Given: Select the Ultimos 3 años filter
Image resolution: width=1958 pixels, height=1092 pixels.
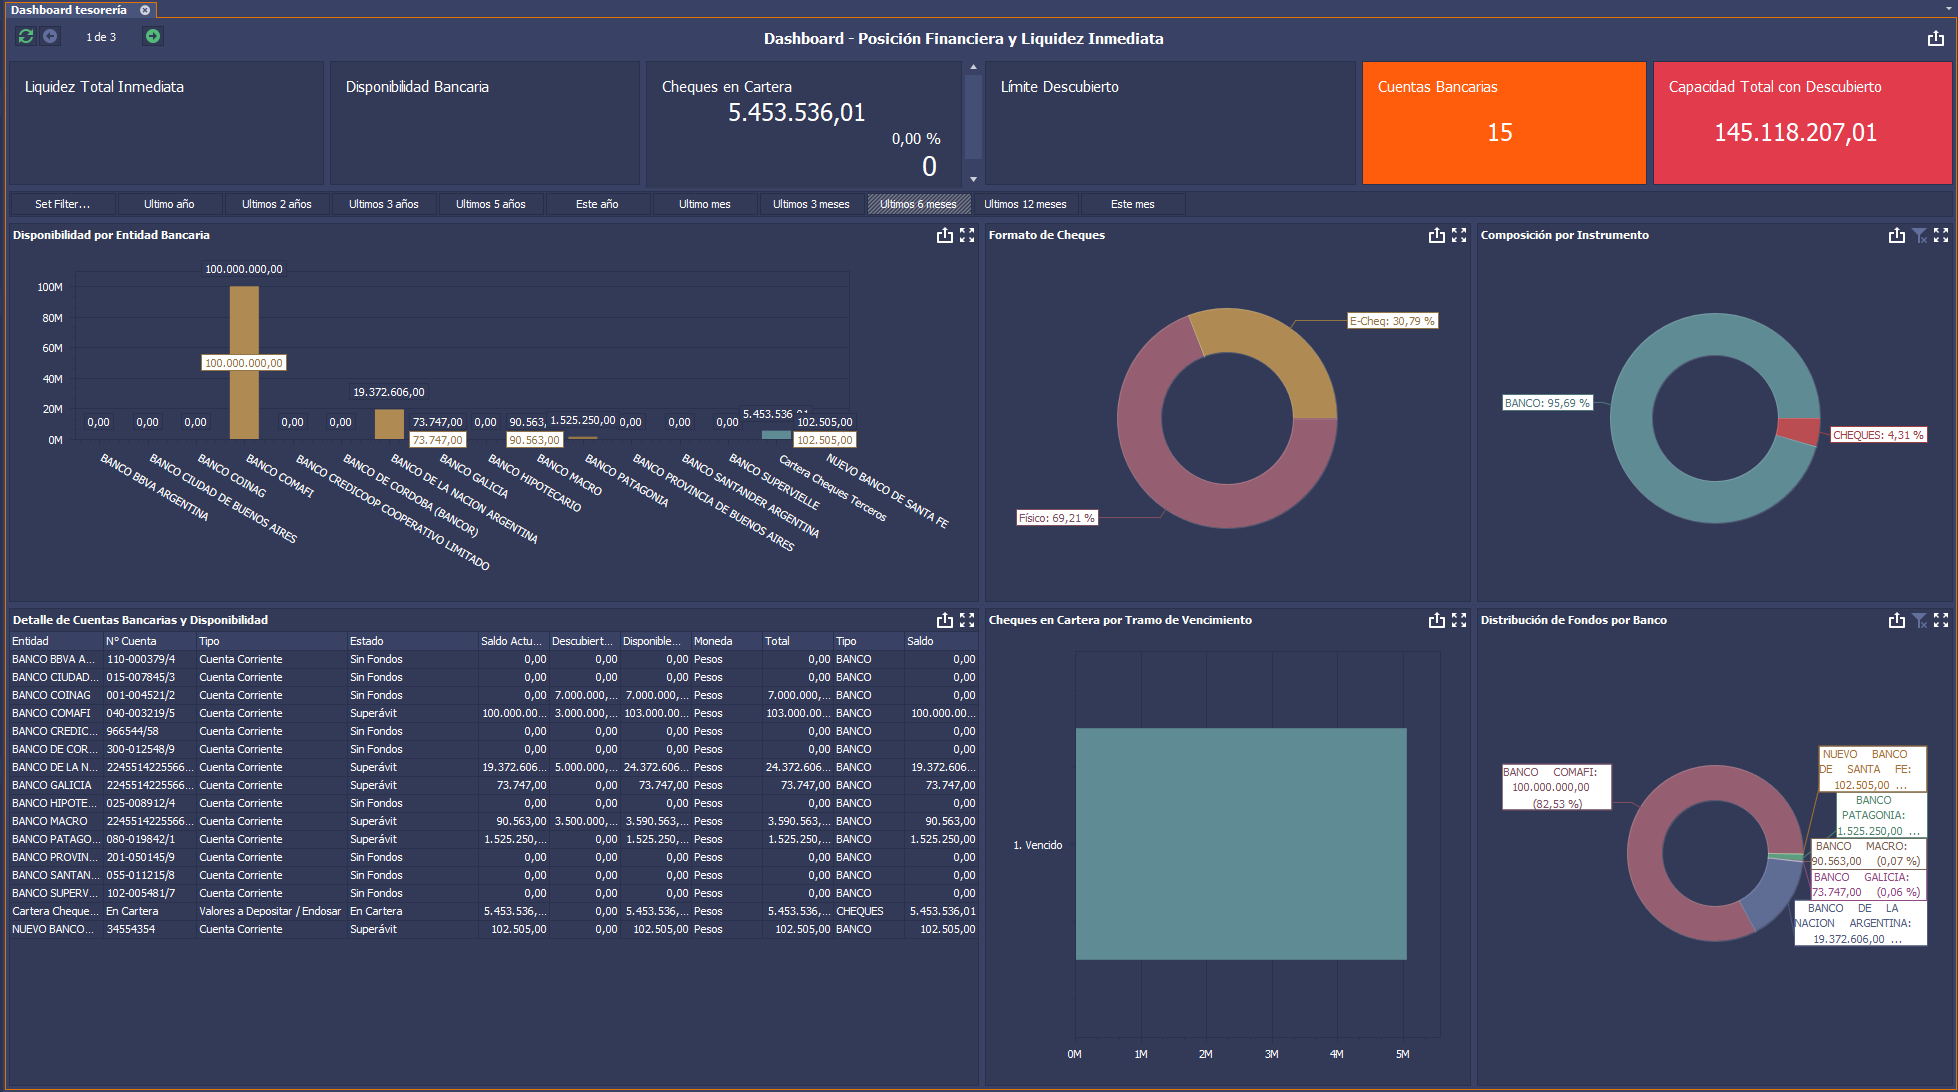Looking at the screenshot, I should point(384,204).
